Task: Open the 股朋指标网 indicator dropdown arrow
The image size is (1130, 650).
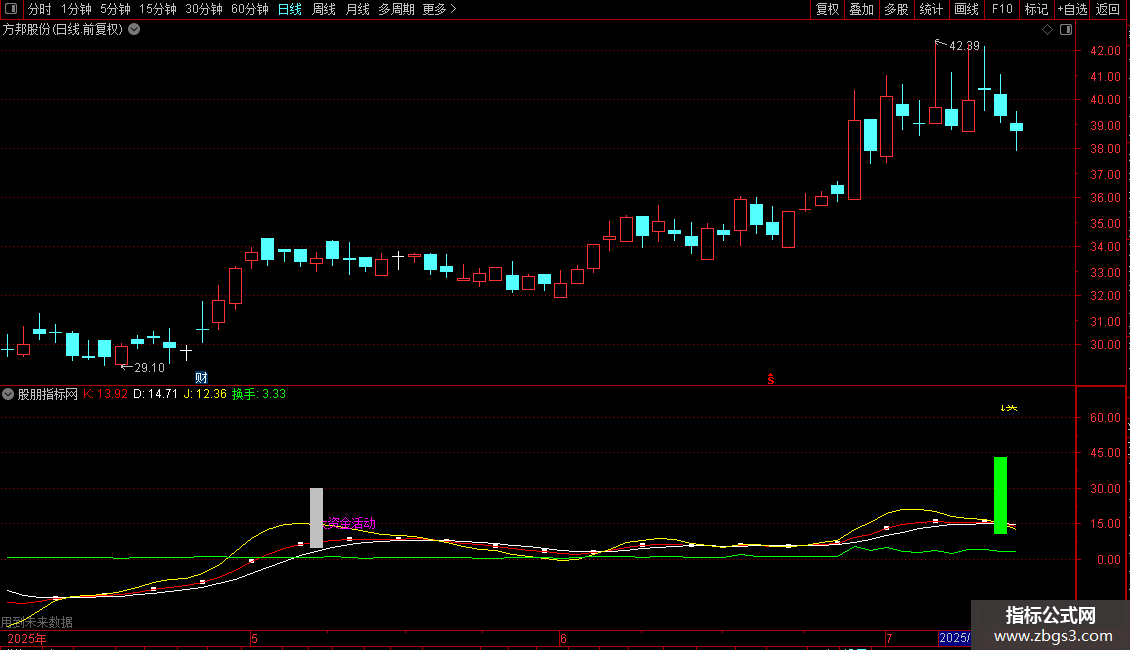Action: (8, 394)
